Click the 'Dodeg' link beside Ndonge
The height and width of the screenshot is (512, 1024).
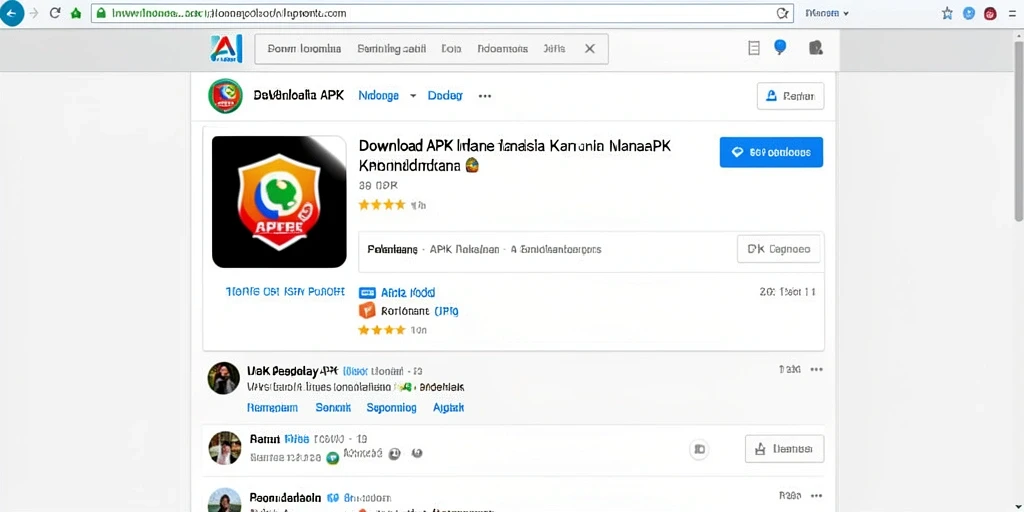pyautogui.click(x=445, y=95)
